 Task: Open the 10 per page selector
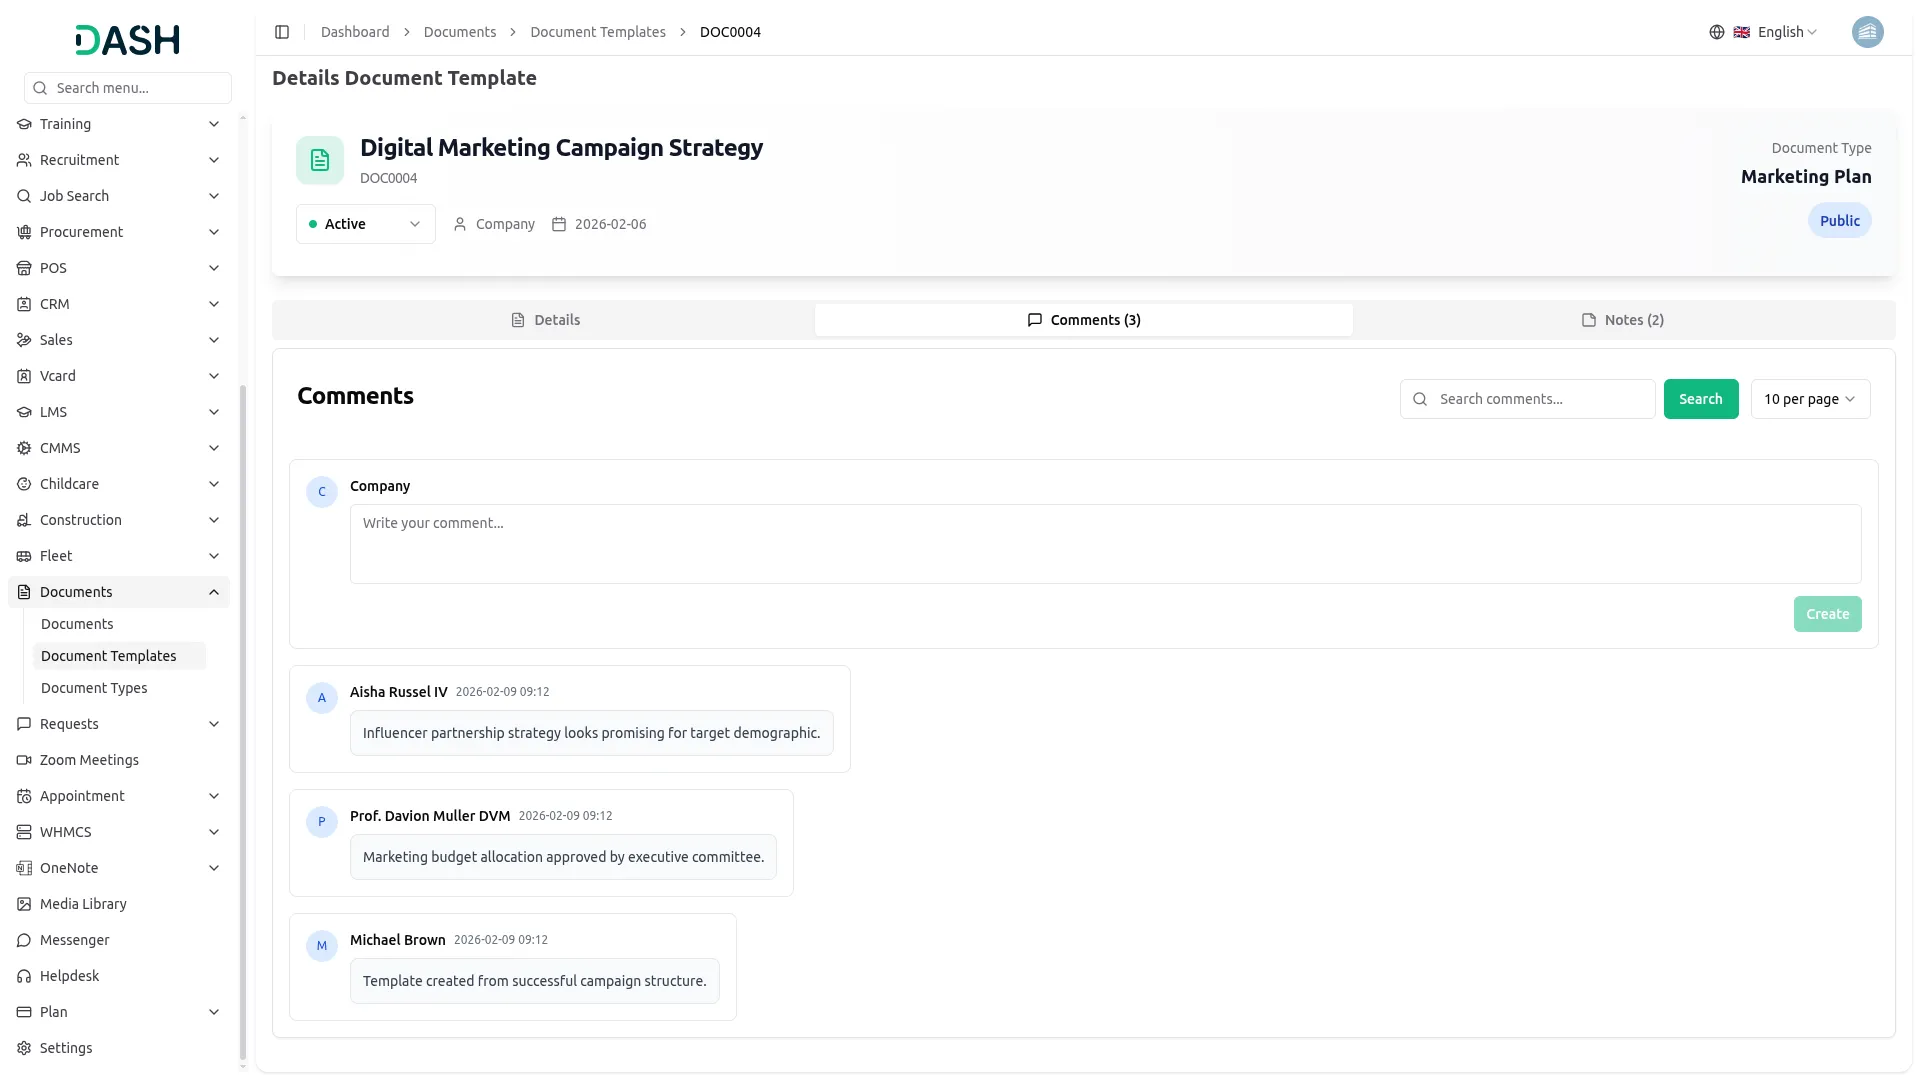1810,399
